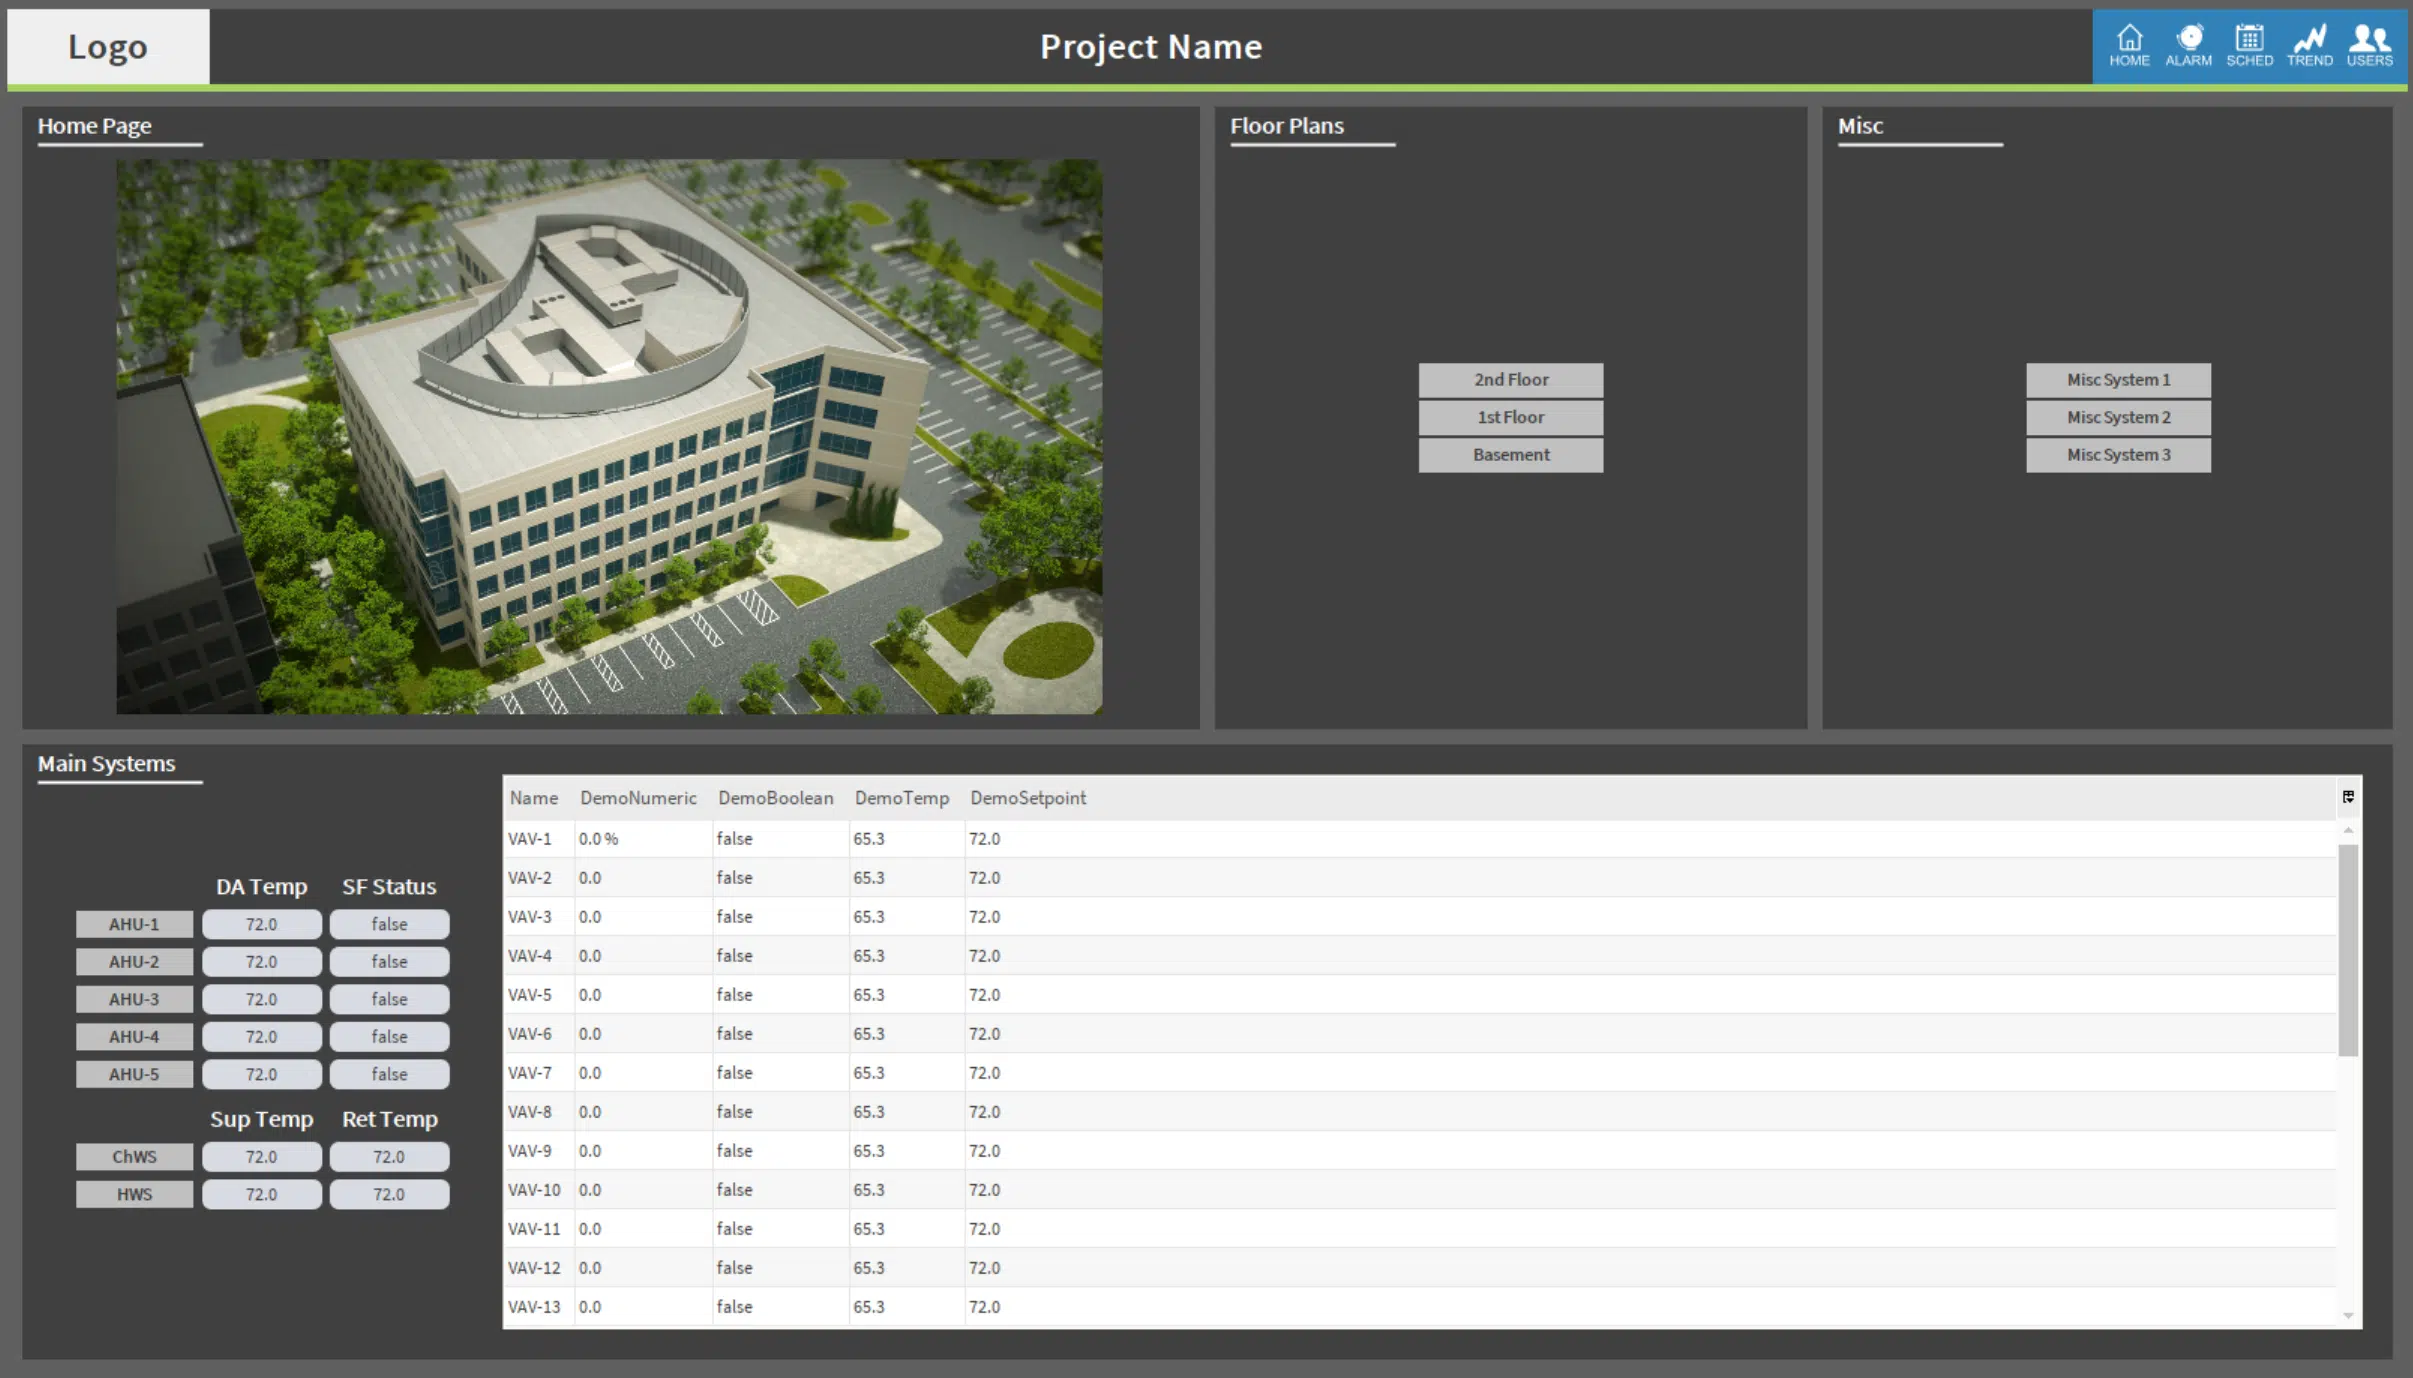Select the VAV-8 table row
2413x1378 pixels.
pyautogui.click(x=1420, y=1112)
